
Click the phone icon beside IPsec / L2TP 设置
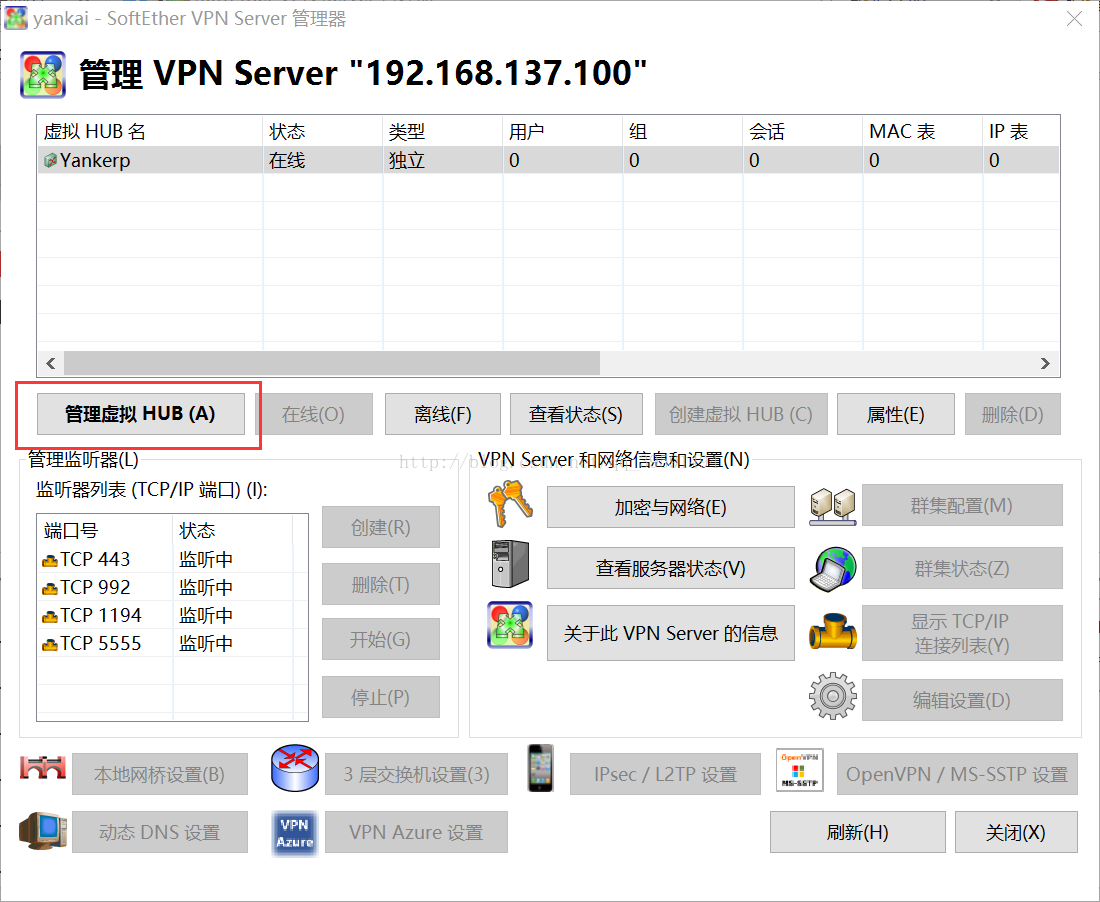(x=540, y=772)
